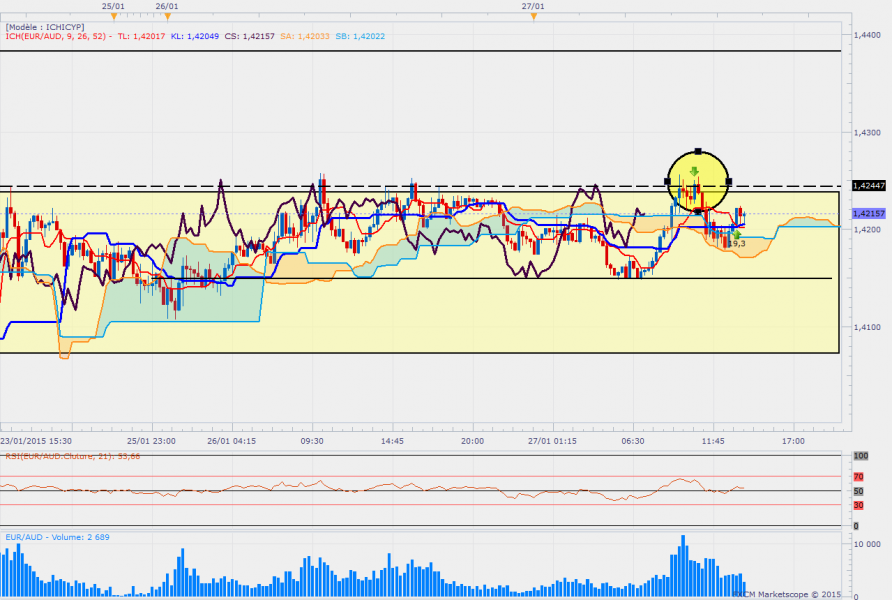Screen dimensions: 892x600
Task: Grab the left handle of the yellow ellipse
Action: (667, 181)
